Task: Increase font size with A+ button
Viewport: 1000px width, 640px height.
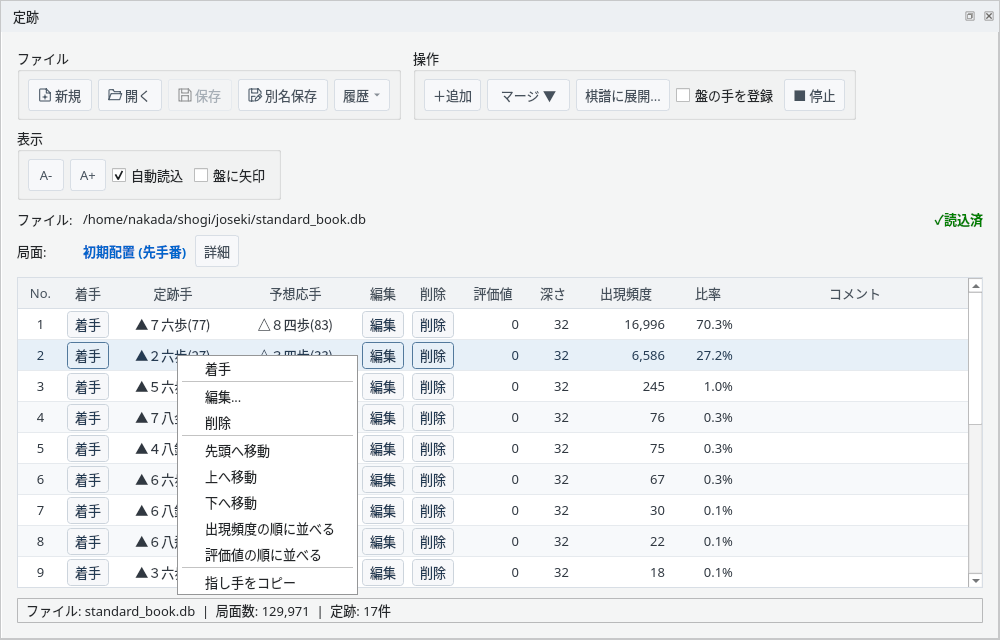Action: (x=87, y=175)
